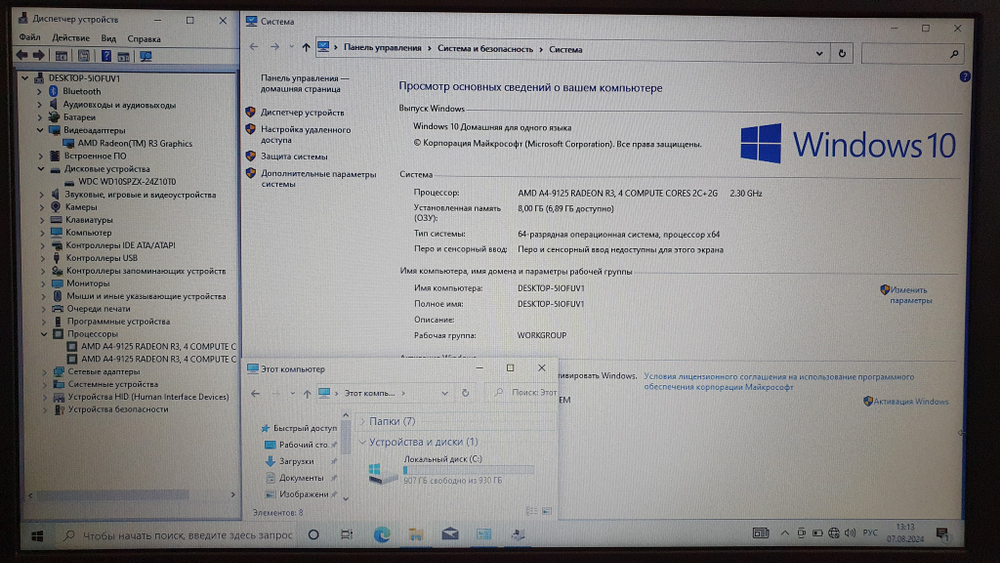This screenshot has width=1000, height=563.
Task: Select the Компьютер tree item
Action: click(88, 233)
